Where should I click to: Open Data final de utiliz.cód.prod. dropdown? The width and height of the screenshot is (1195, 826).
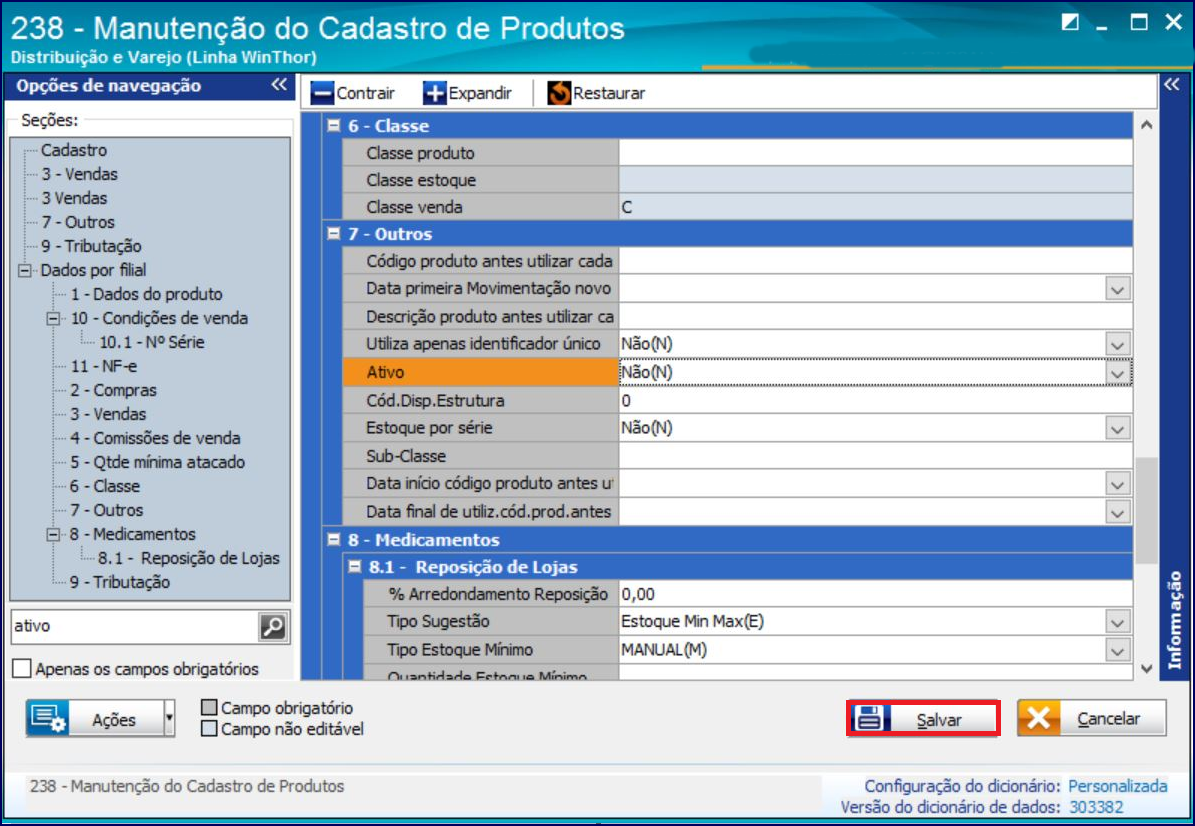(x=1117, y=512)
